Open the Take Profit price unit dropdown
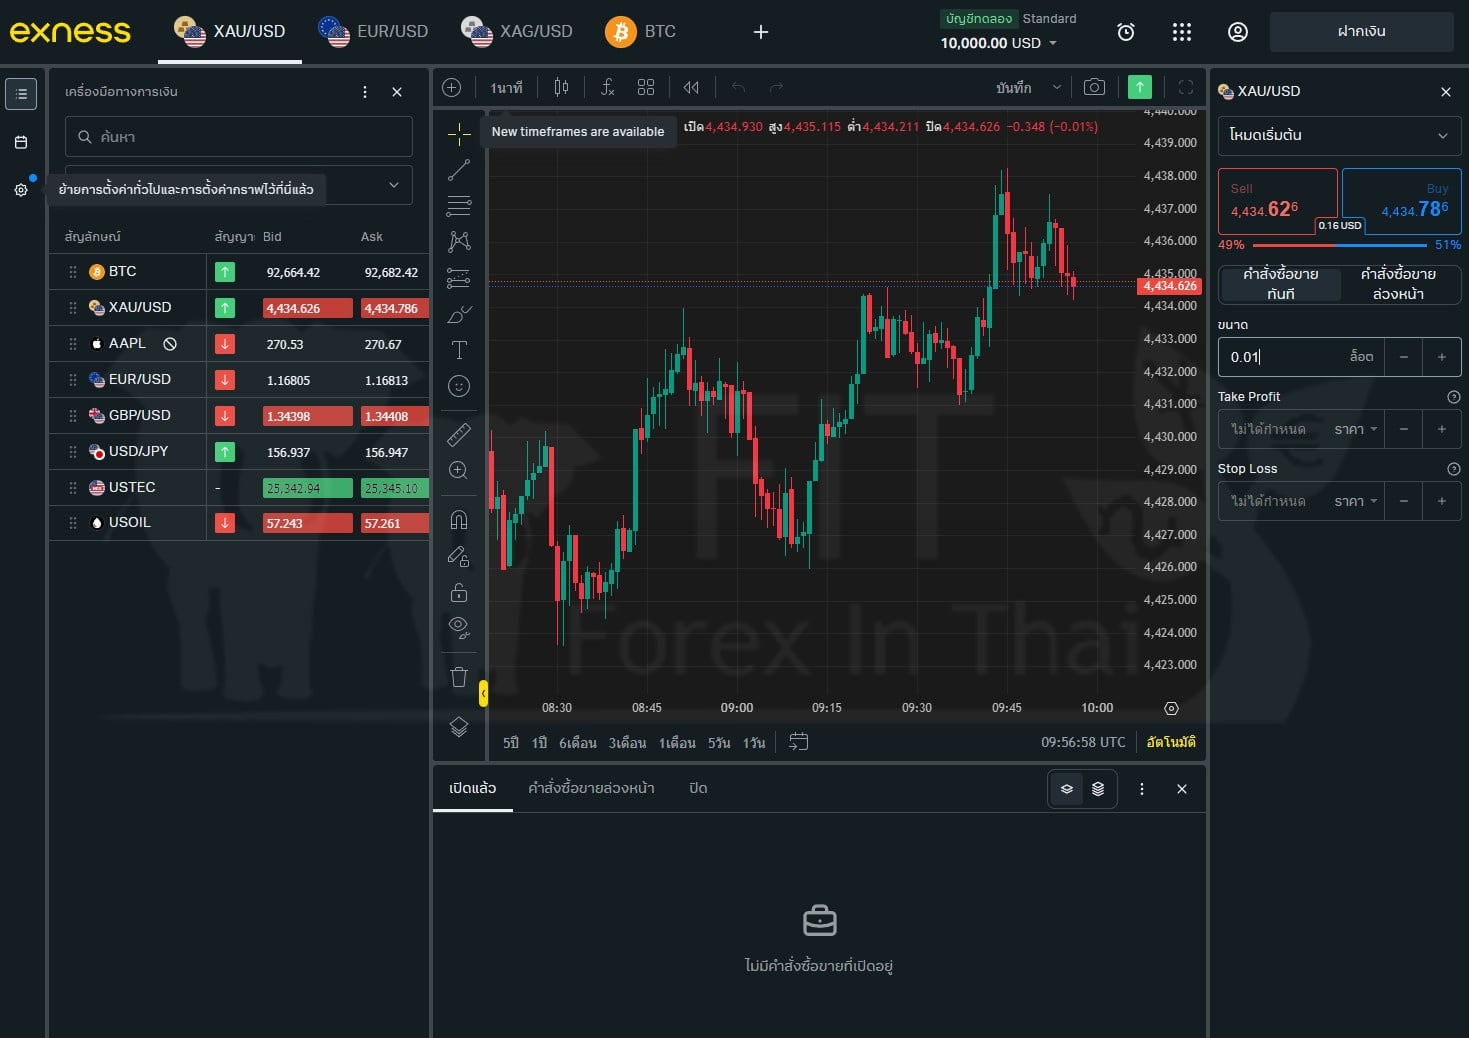Image resolution: width=1469 pixels, height=1038 pixels. (x=1355, y=429)
